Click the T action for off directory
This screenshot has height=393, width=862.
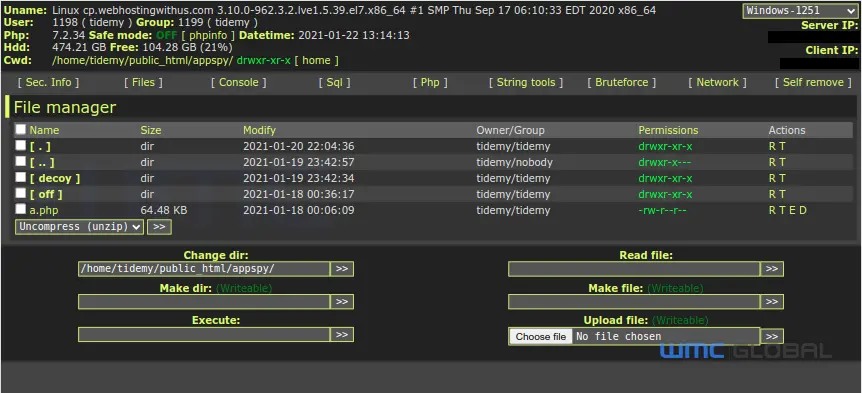point(782,195)
